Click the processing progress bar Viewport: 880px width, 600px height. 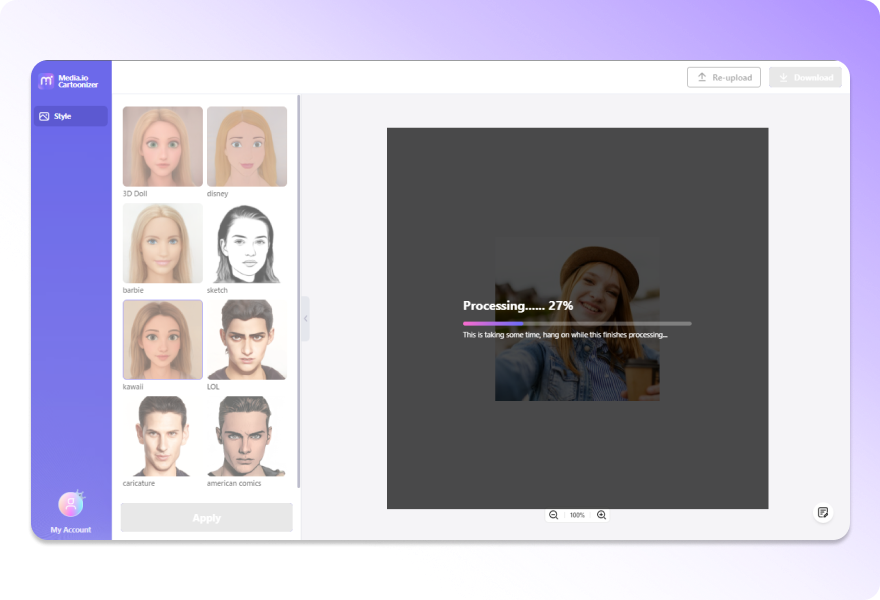click(576, 323)
